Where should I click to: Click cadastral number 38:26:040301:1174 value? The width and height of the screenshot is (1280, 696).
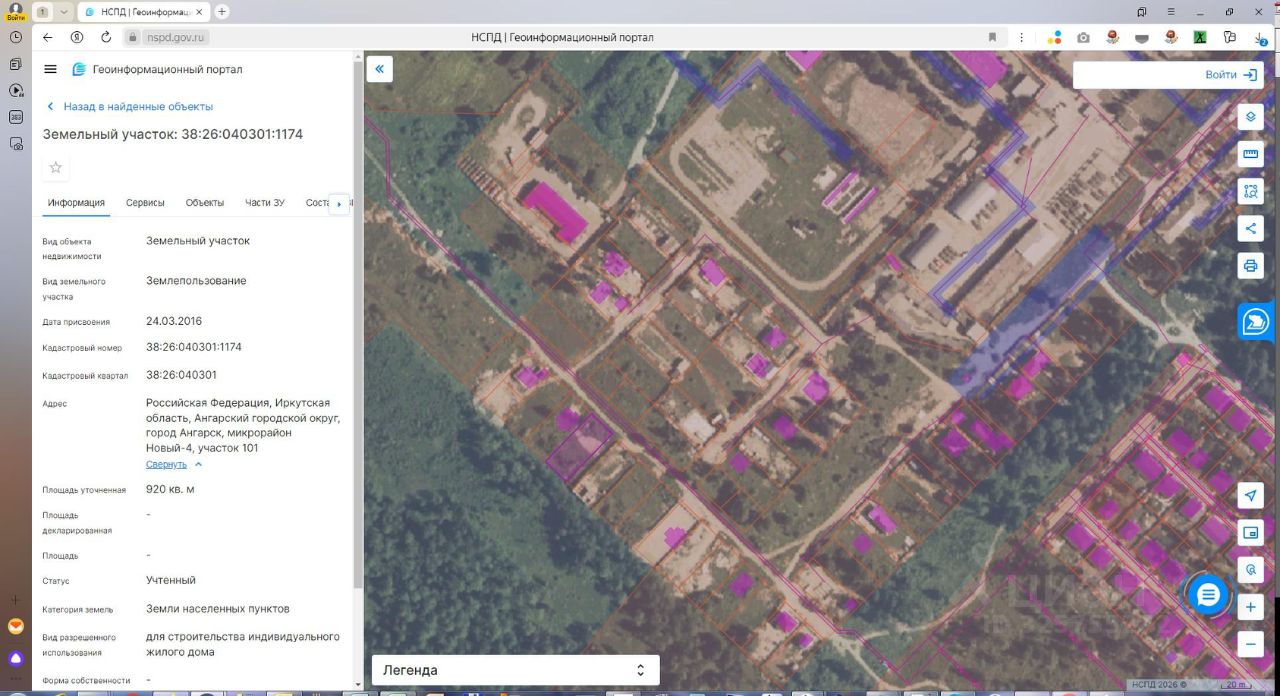[194, 347]
